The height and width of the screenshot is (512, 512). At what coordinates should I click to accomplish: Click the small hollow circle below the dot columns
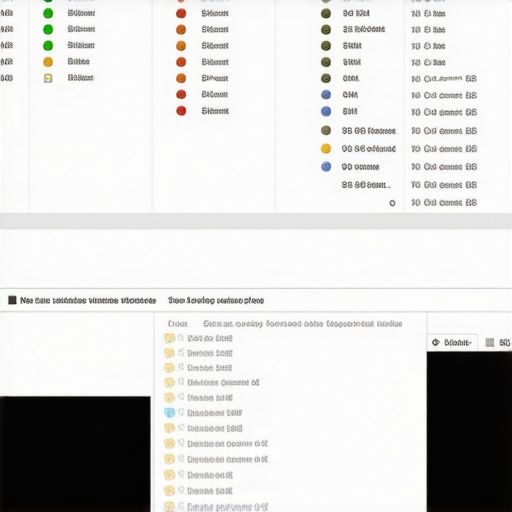click(x=392, y=203)
